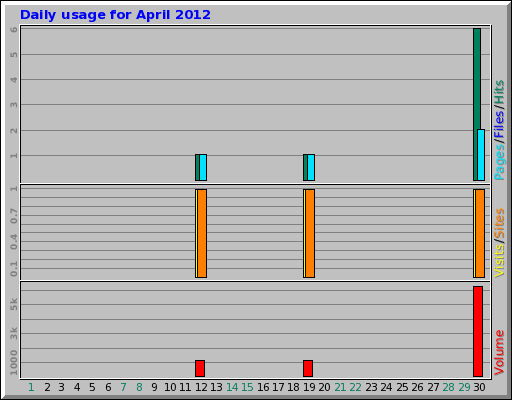Screen dimensions: 512x400
Task: Click the orange Sites bar for day 30
Action: pos(480,233)
